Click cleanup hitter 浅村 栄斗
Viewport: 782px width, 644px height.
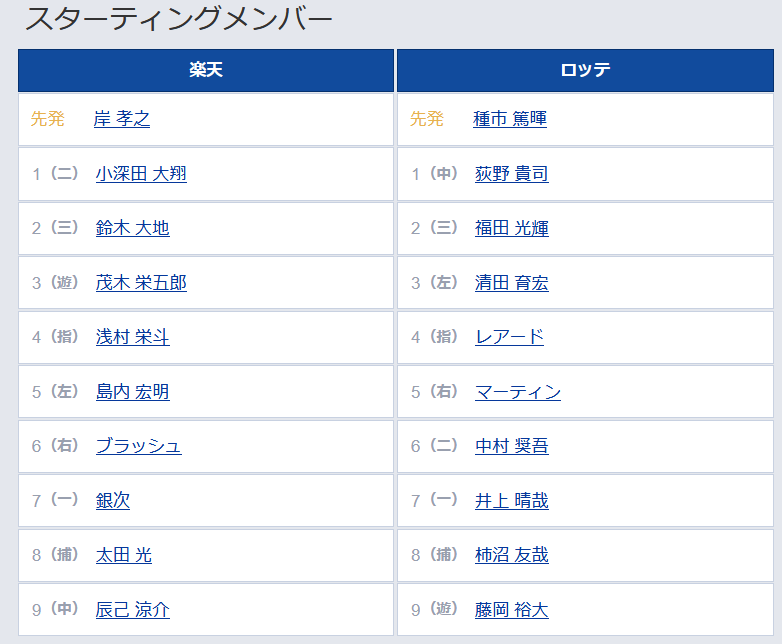tap(132, 337)
